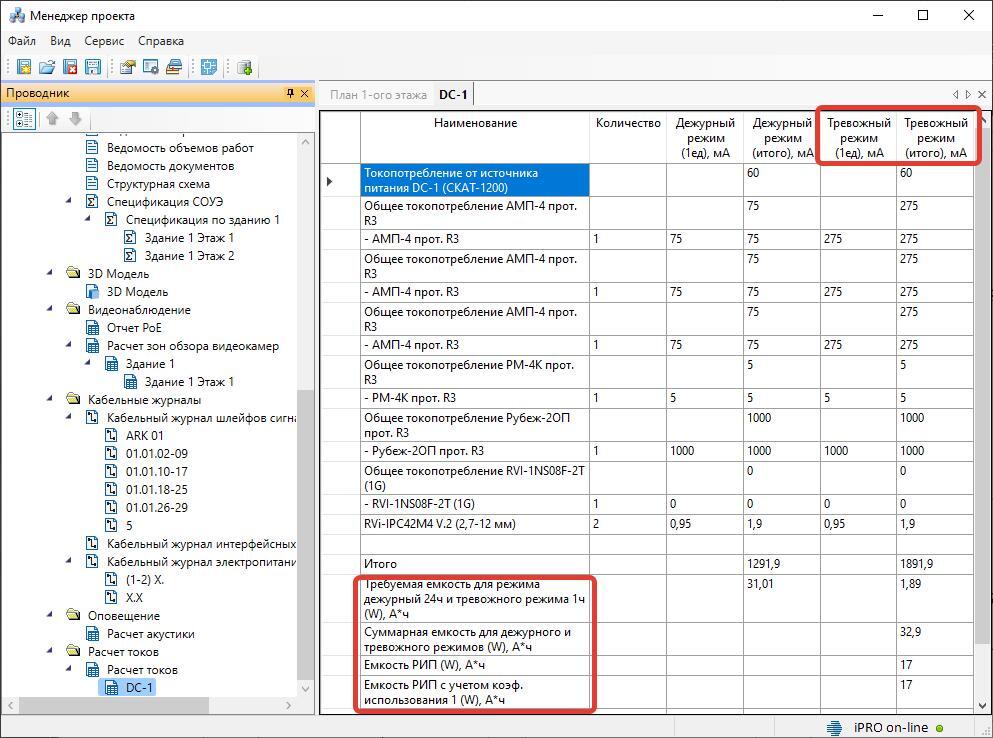This screenshot has height=738, width=993.
Task: Collapse the Кабельные журналы tree arrow
Action: point(50,400)
